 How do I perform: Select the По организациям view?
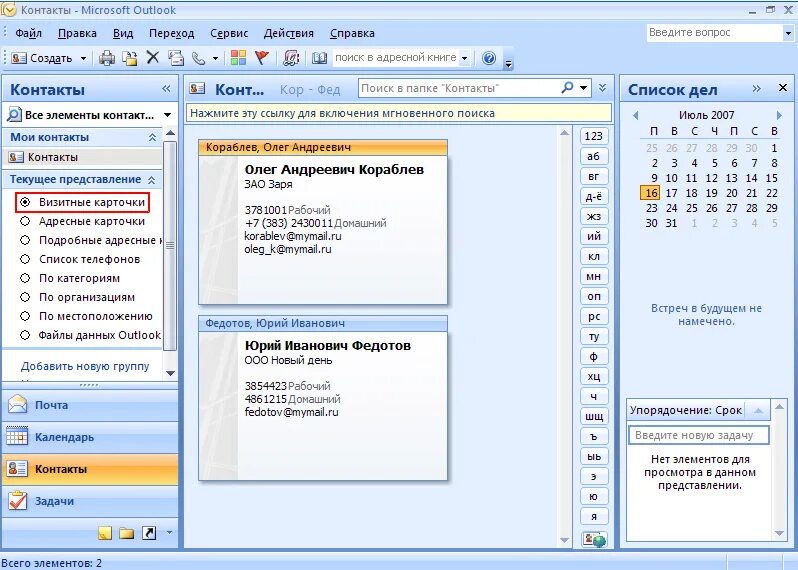click(77, 297)
